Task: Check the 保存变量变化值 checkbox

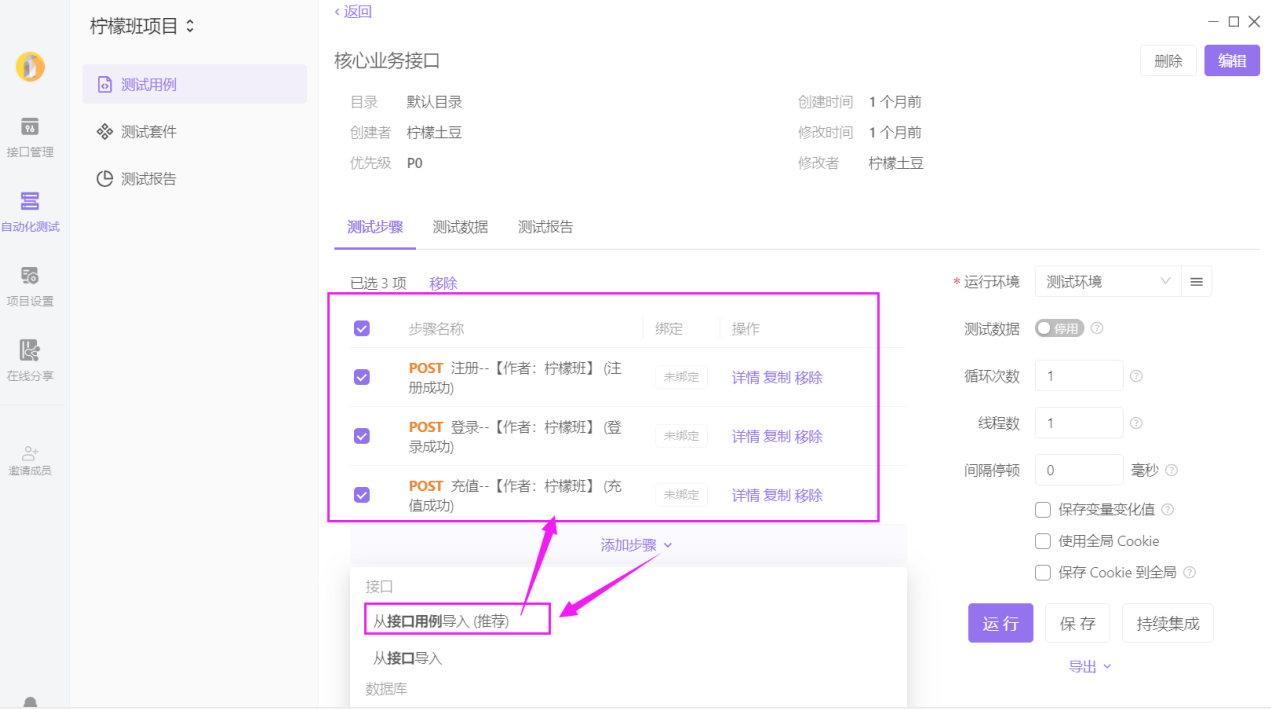Action: [x=1042, y=509]
